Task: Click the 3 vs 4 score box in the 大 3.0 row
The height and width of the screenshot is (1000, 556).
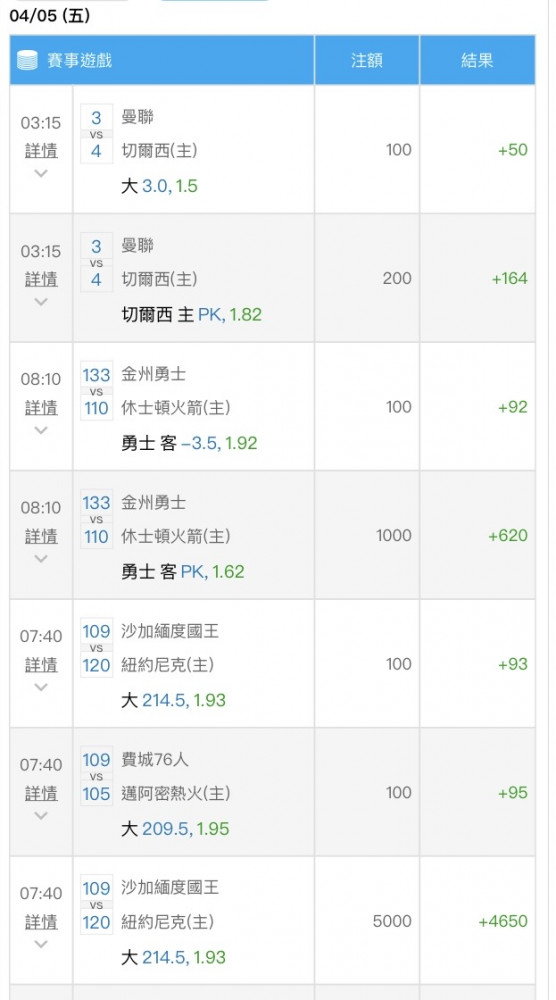Action: pos(96,134)
